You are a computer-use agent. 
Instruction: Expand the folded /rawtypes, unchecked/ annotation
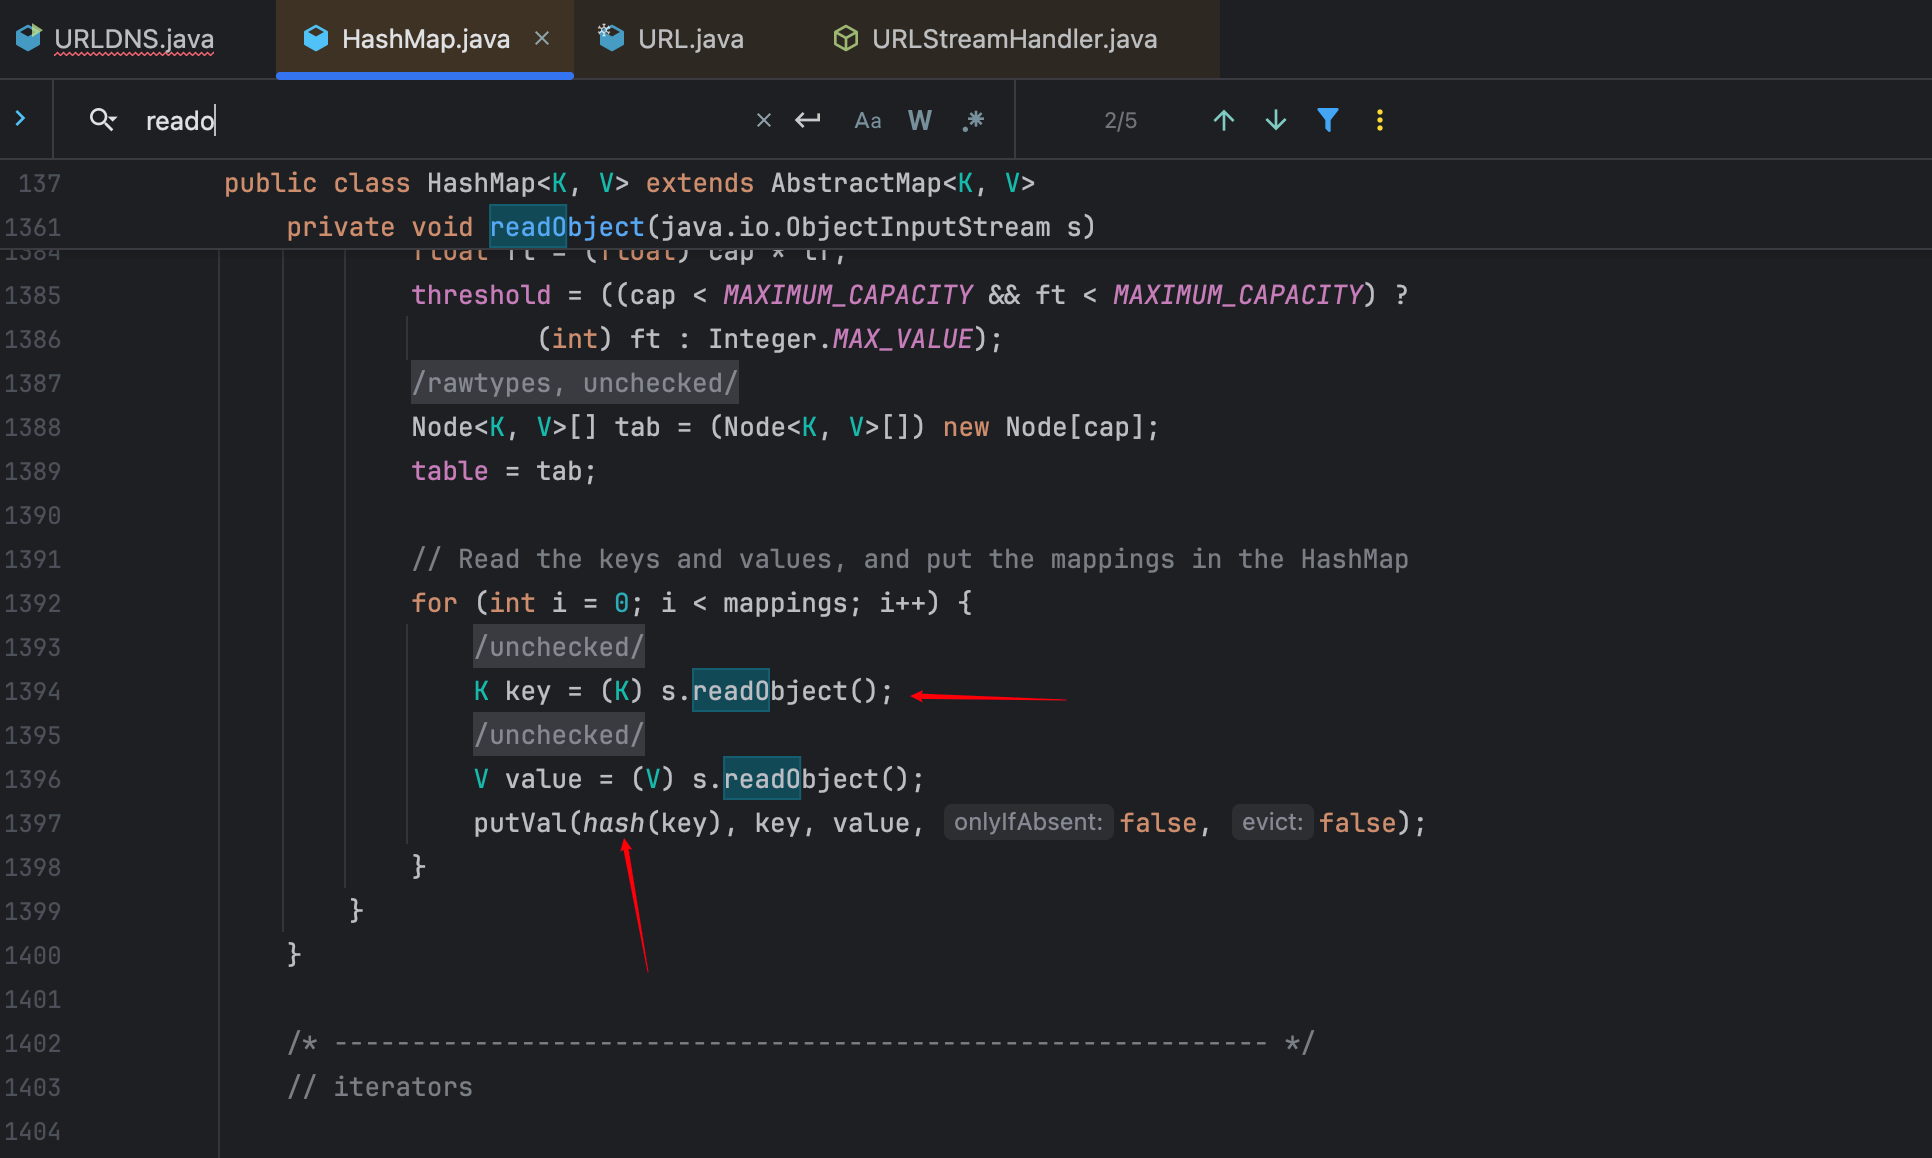[x=575, y=383]
